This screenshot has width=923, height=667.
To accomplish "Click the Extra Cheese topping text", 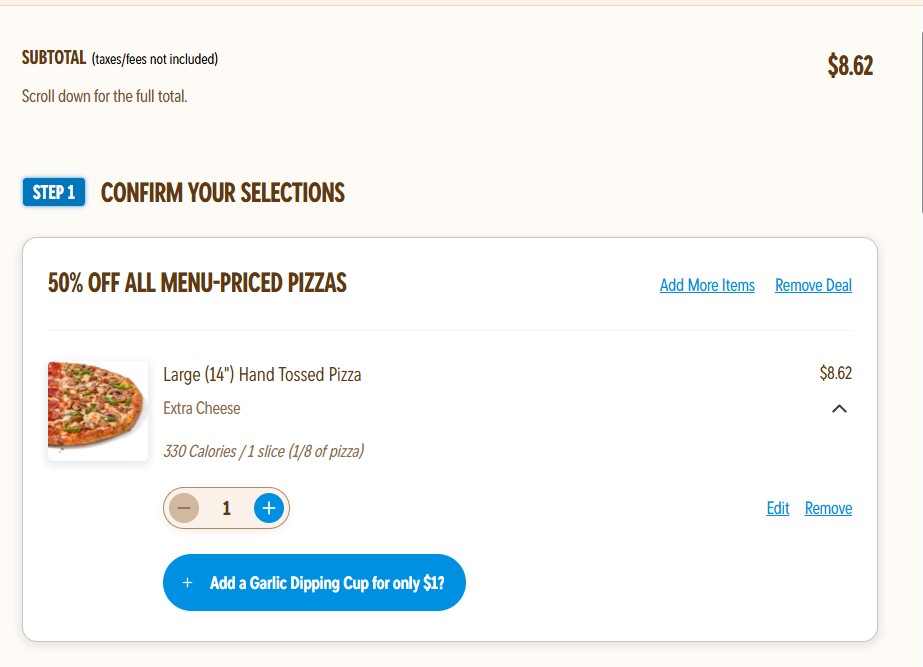I will pos(202,408).
